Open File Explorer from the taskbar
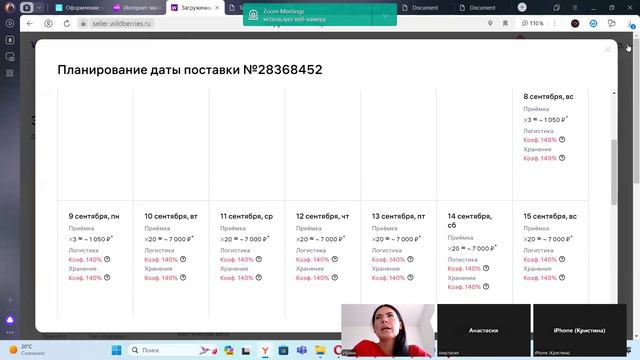The image size is (640, 360). click(320, 350)
